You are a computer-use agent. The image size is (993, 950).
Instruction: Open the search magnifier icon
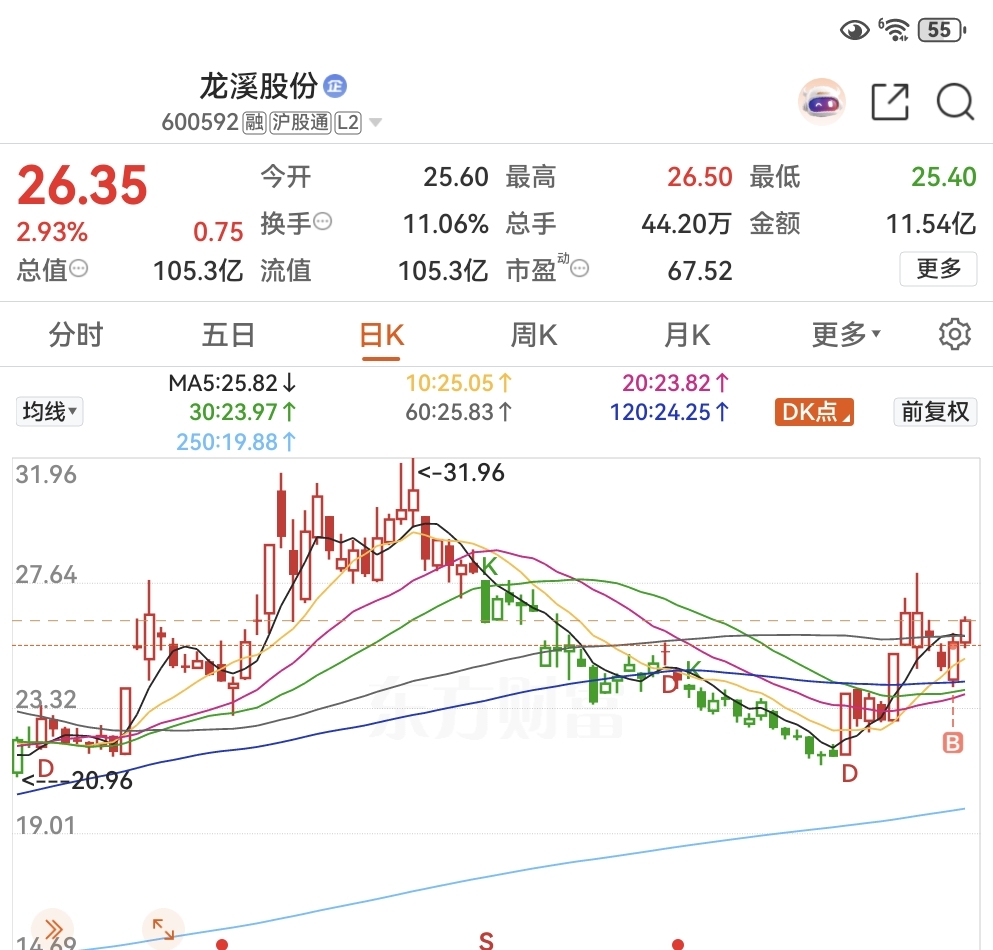point(955,101)
